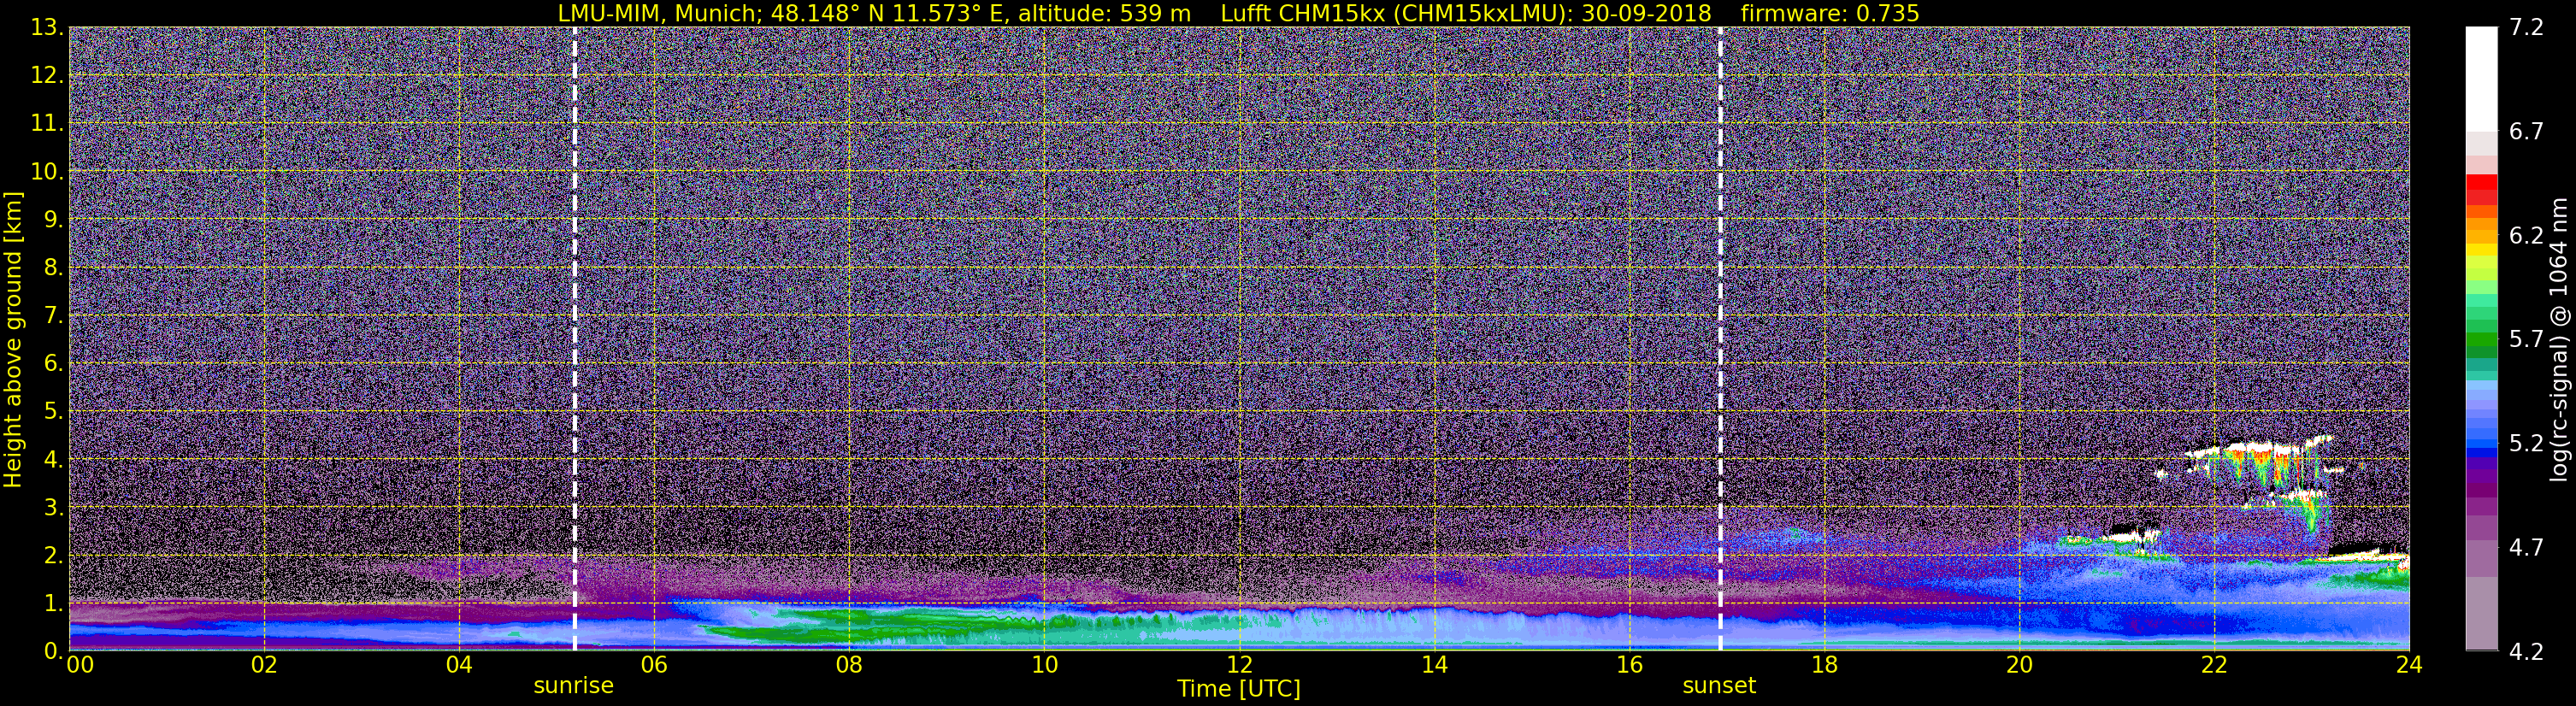Click the height axis tick label 13
The width and height of the screenshot is (2576, 706).
(x=47, y=28)
